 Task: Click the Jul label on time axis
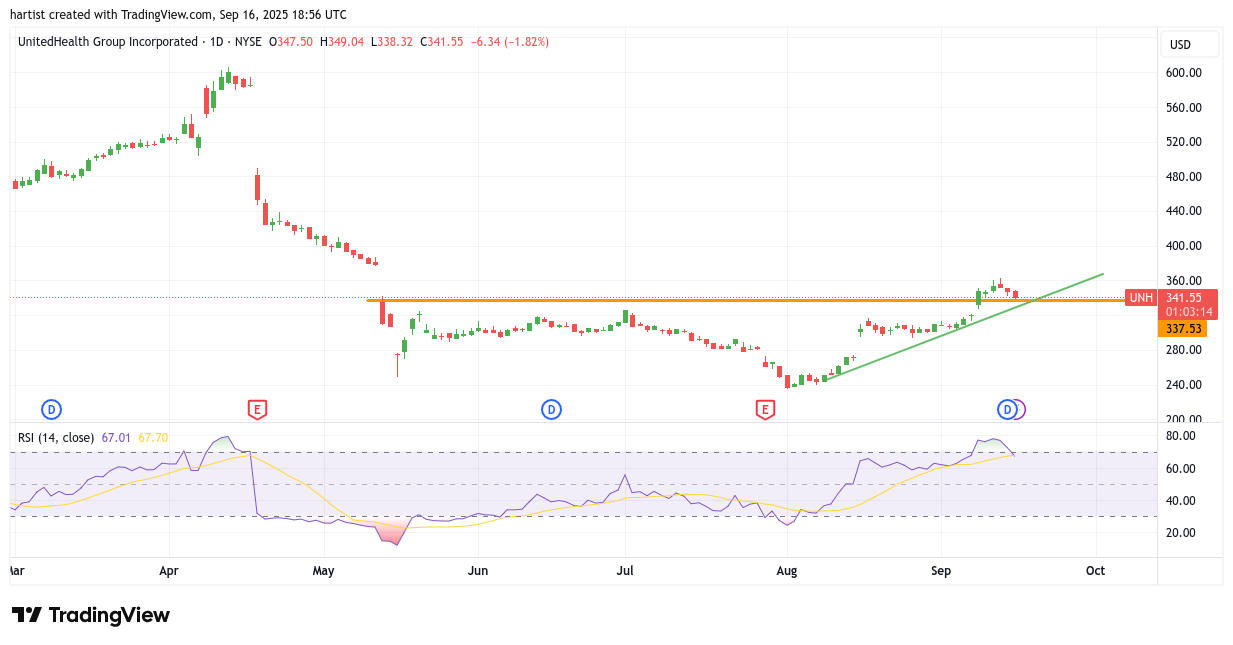click(x=625, y=571)
